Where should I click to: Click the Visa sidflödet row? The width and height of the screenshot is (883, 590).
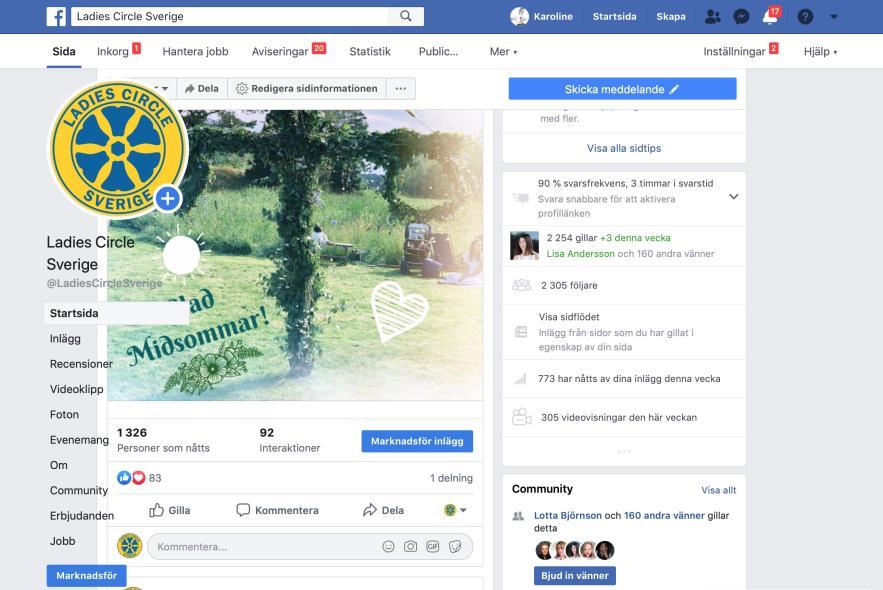pyautogui.click(x=624, y=332)
